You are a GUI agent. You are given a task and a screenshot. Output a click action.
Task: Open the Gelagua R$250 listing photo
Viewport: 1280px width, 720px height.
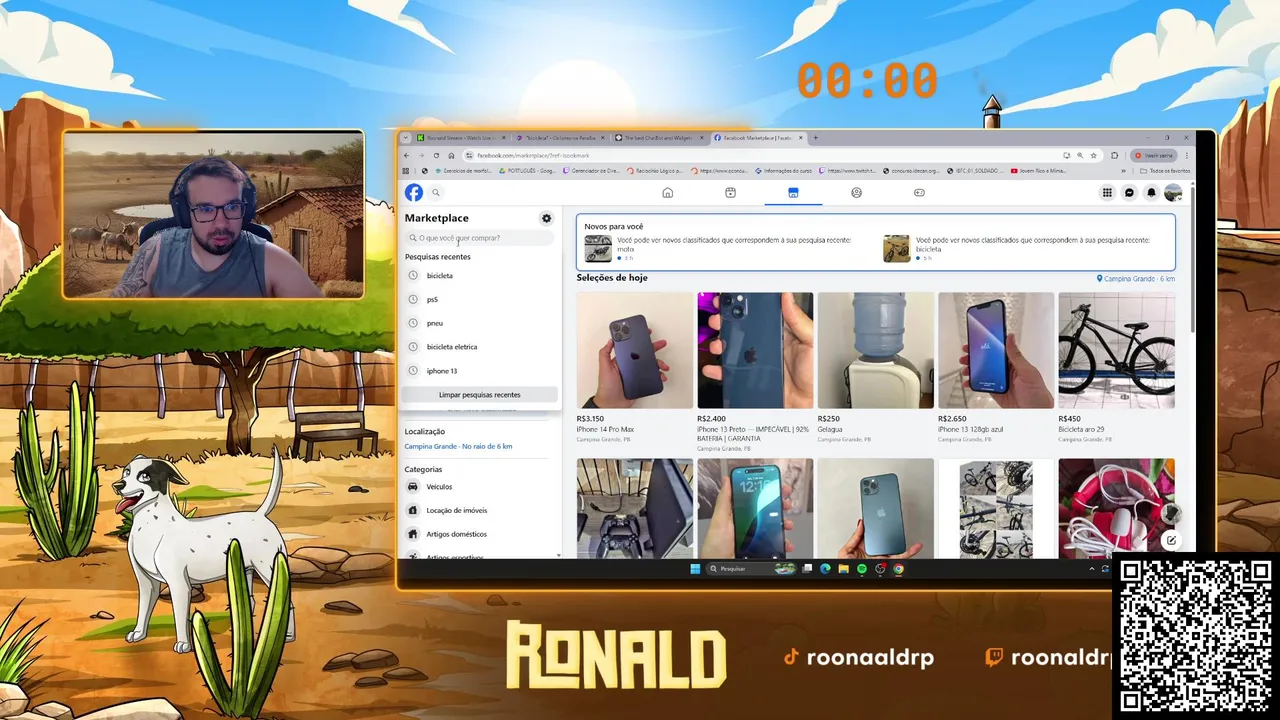(x=876, y=350)
